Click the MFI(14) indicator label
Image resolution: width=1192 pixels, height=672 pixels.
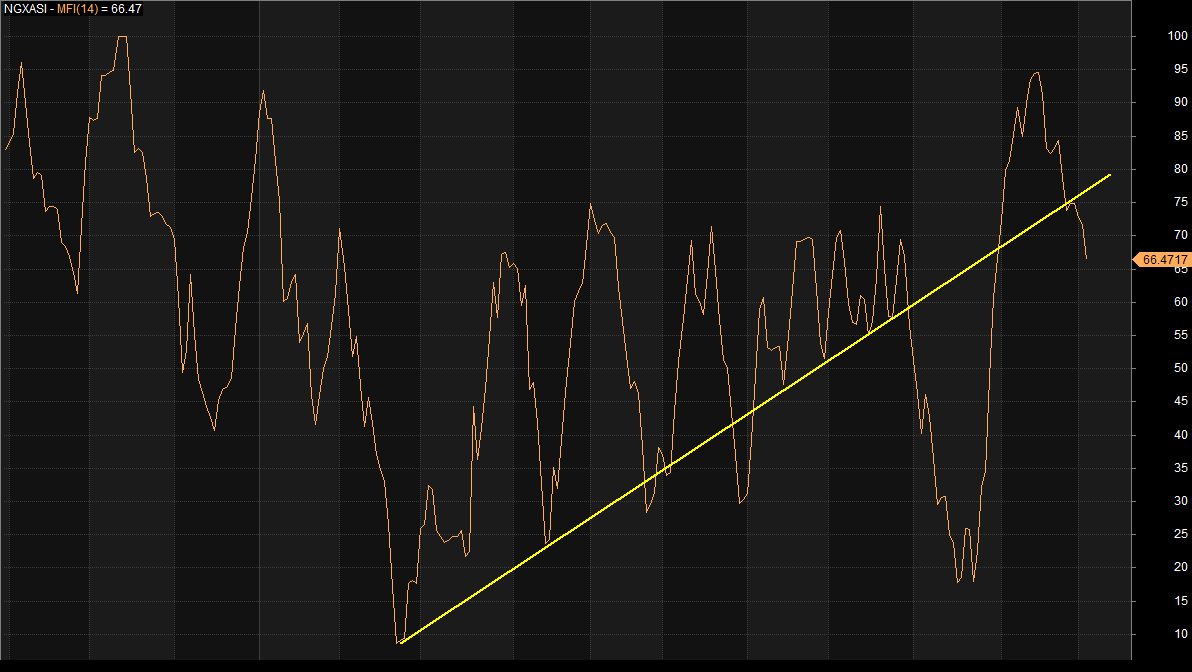[x=78, y=9]
